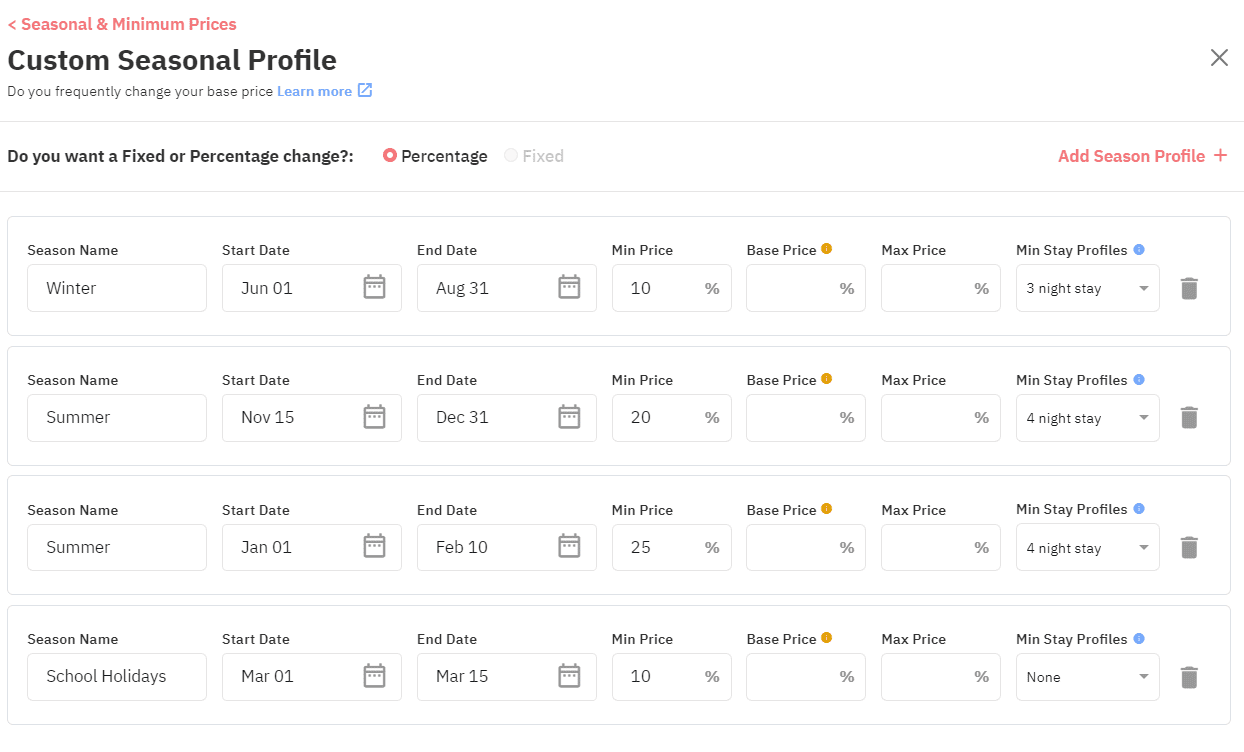The height and width of the screenshot is (752, 1244).
Task: Click Base Price info icon in School Holidays row
Action: click(826, 638)
